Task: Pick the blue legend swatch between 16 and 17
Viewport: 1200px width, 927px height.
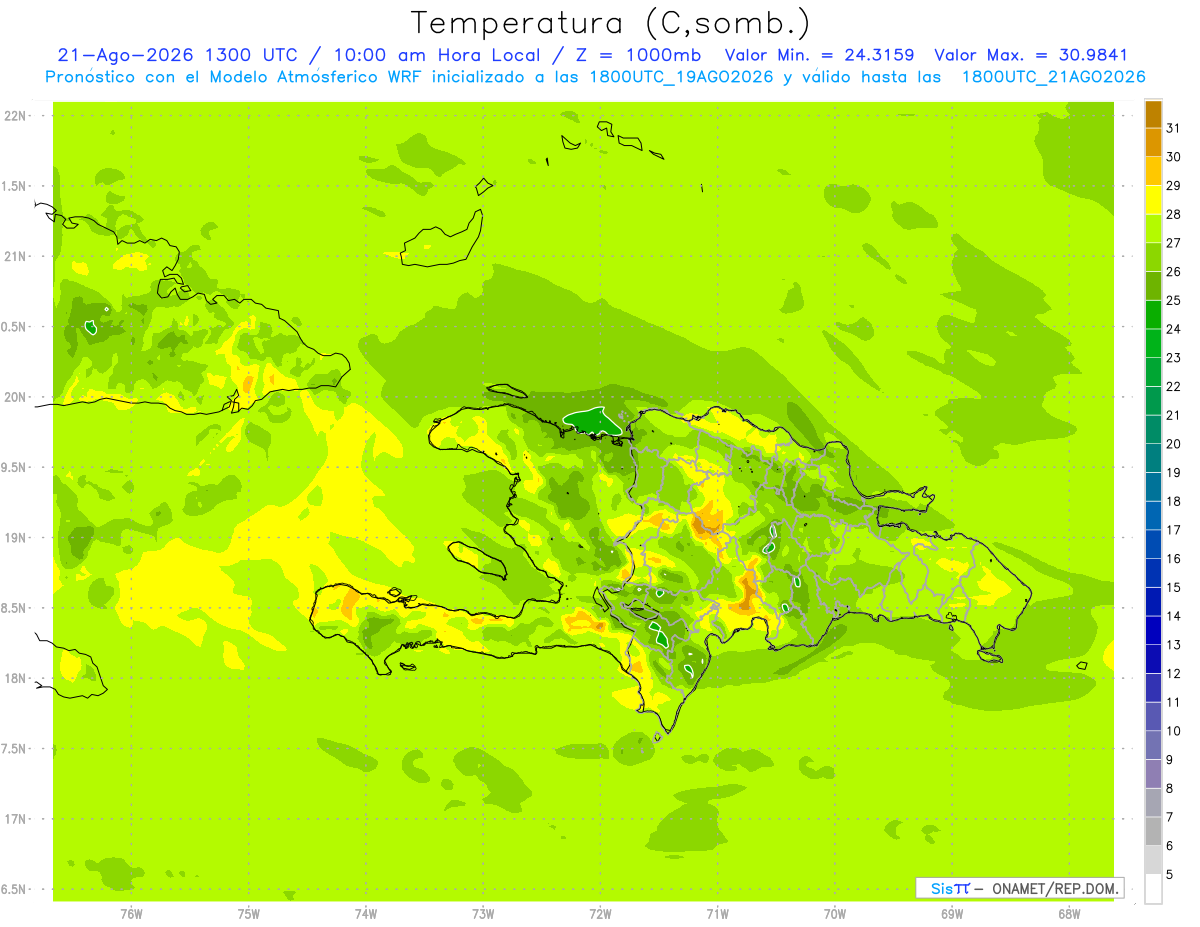Action: (1153, 544)
